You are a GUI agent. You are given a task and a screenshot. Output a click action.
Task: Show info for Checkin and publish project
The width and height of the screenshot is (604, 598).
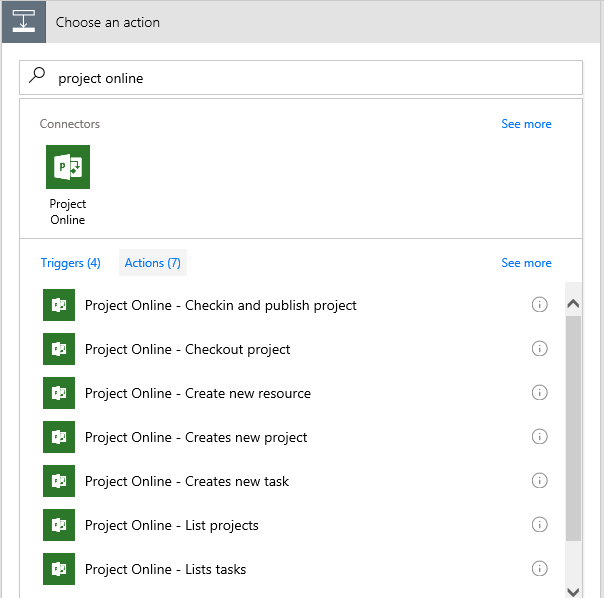(539, 304)
